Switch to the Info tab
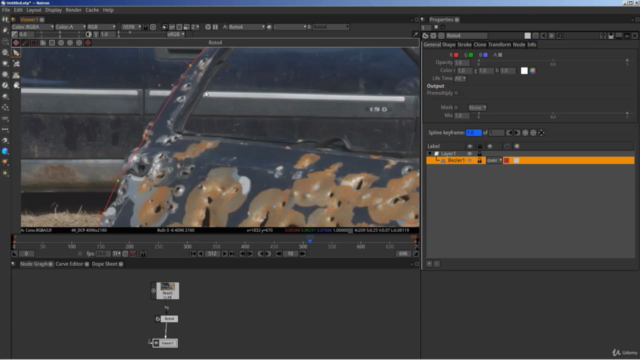Viewport: 640px width, 360px height. click(x=531, y=44)
